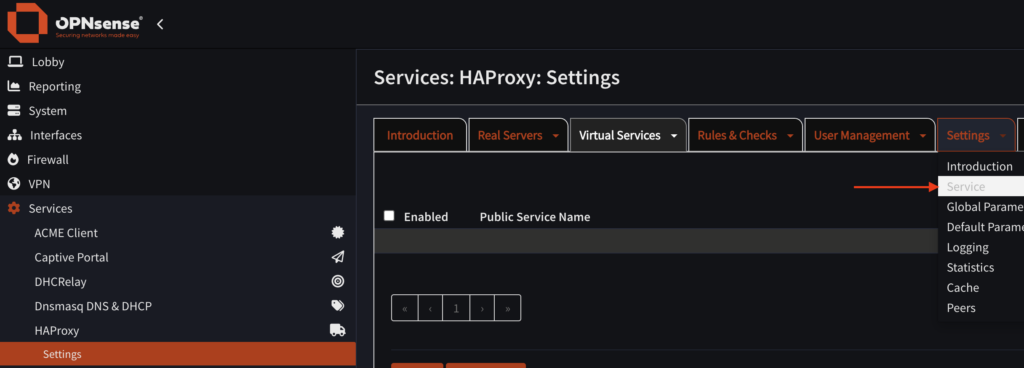Collapse sidebar with the left chevron

point(160,24)
